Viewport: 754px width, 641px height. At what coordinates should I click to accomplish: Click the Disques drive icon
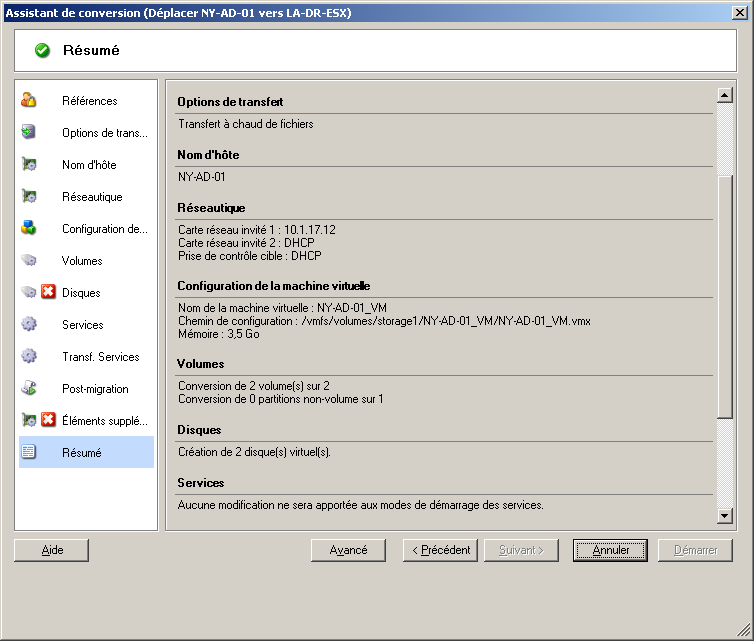click(29, 292)
